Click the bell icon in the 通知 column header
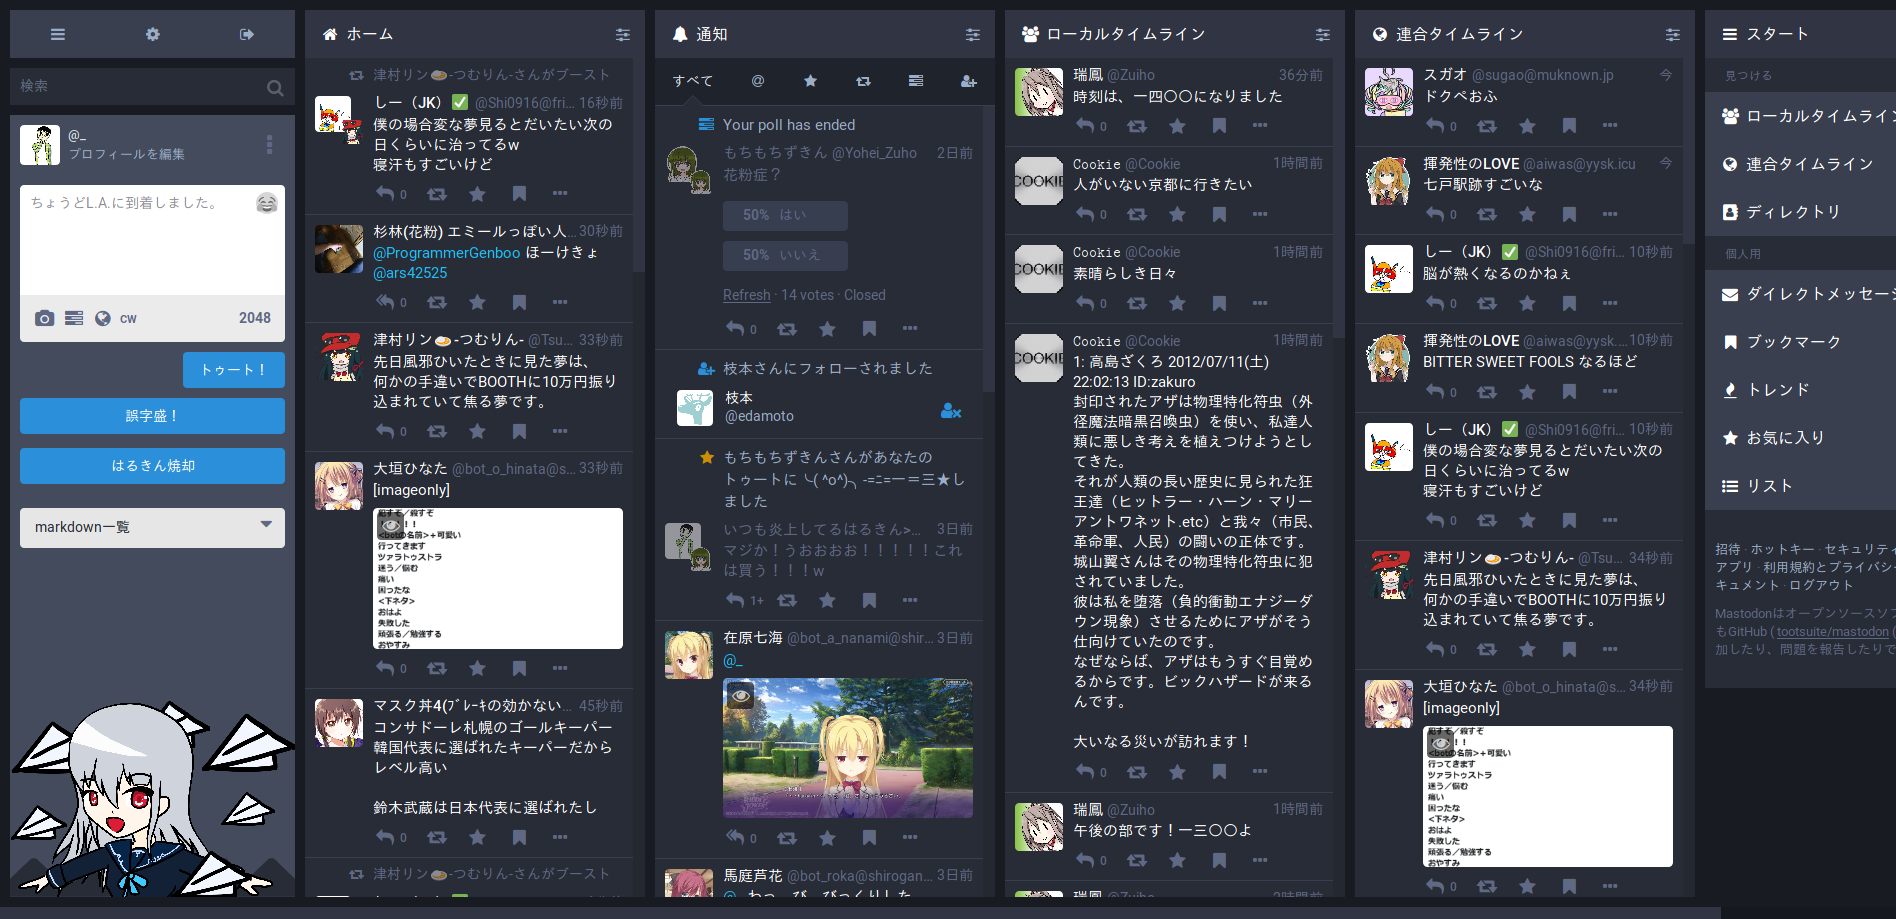 point(680,34)
